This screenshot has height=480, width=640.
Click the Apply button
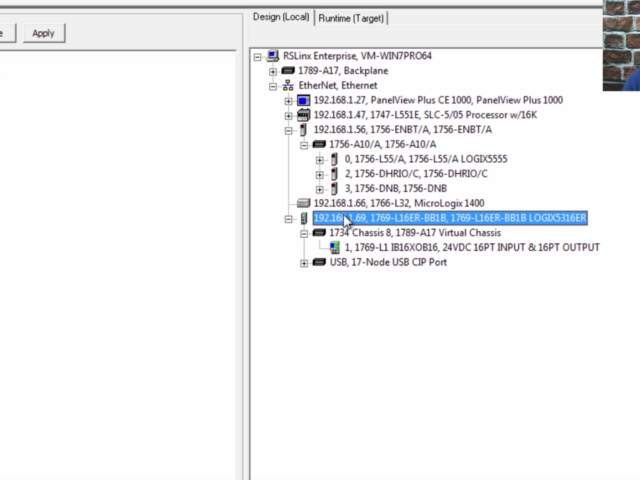pos(44,33)
